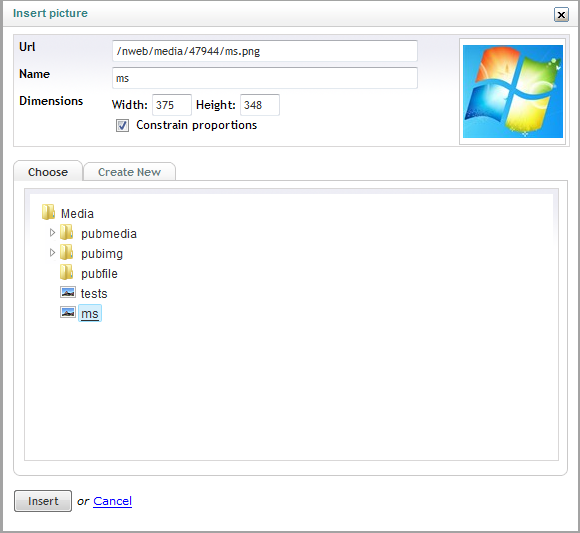Click the Media root folder icon
The height and width of the screenshot is (533, 580).
(x=48, y=212)
